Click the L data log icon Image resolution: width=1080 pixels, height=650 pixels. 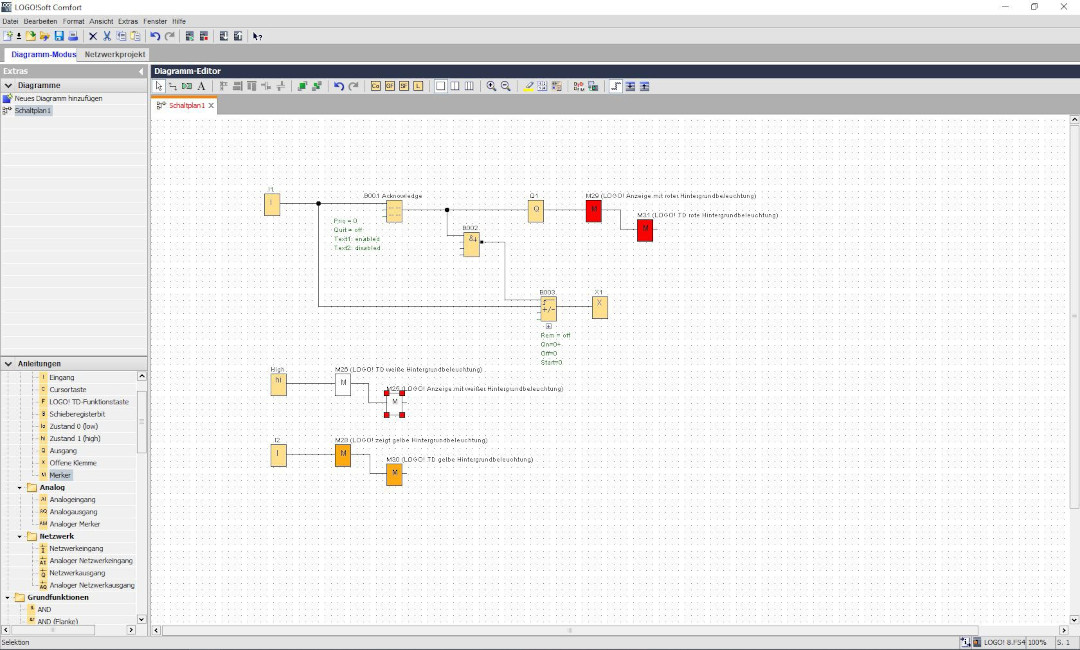pyautogui.click(x=418, y=86)
